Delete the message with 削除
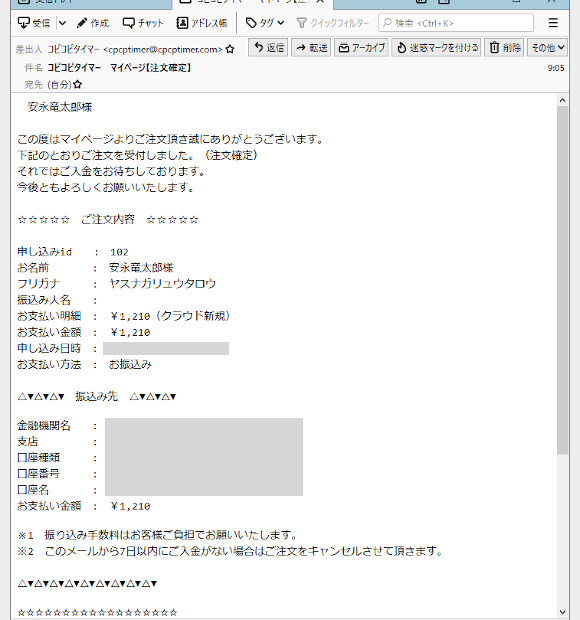 [504, 48]
